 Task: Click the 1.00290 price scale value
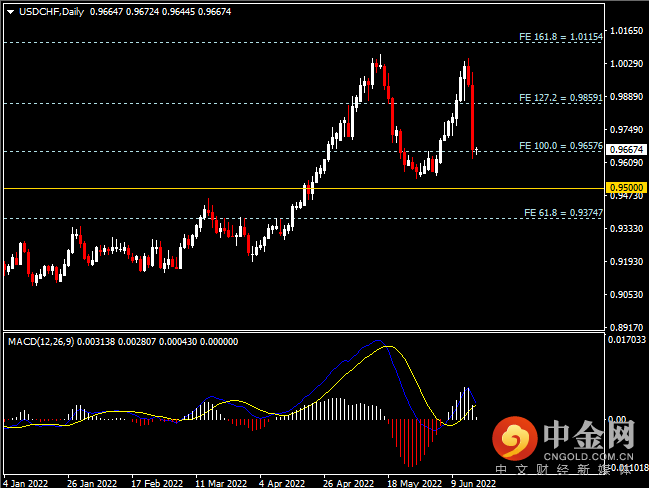click(x=627, y=64)
